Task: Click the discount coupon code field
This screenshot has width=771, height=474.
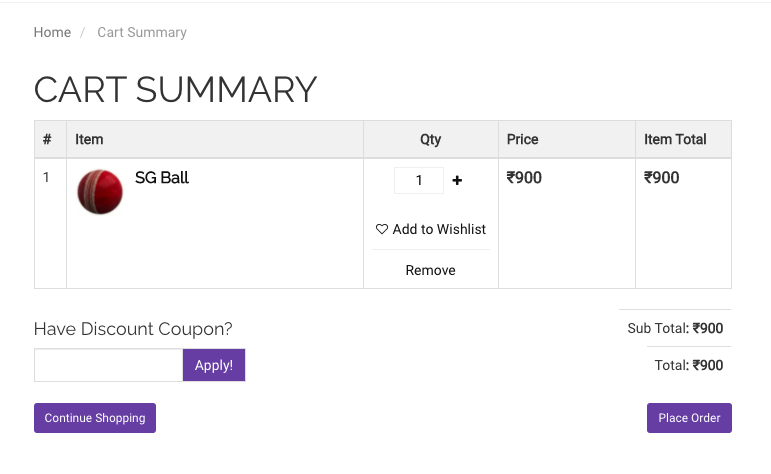Action: click(x=109, y=365)
